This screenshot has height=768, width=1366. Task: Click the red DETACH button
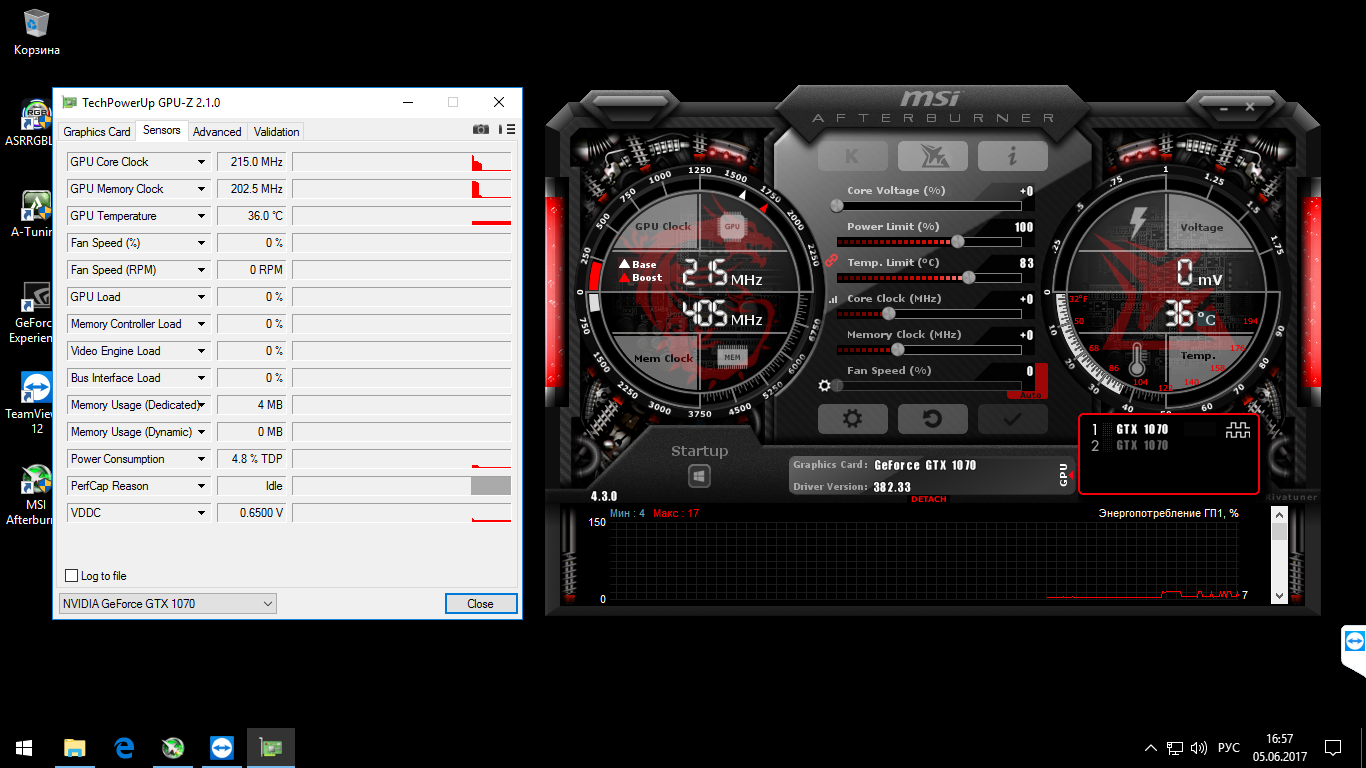pyautogui.click(x=928, y=499)
